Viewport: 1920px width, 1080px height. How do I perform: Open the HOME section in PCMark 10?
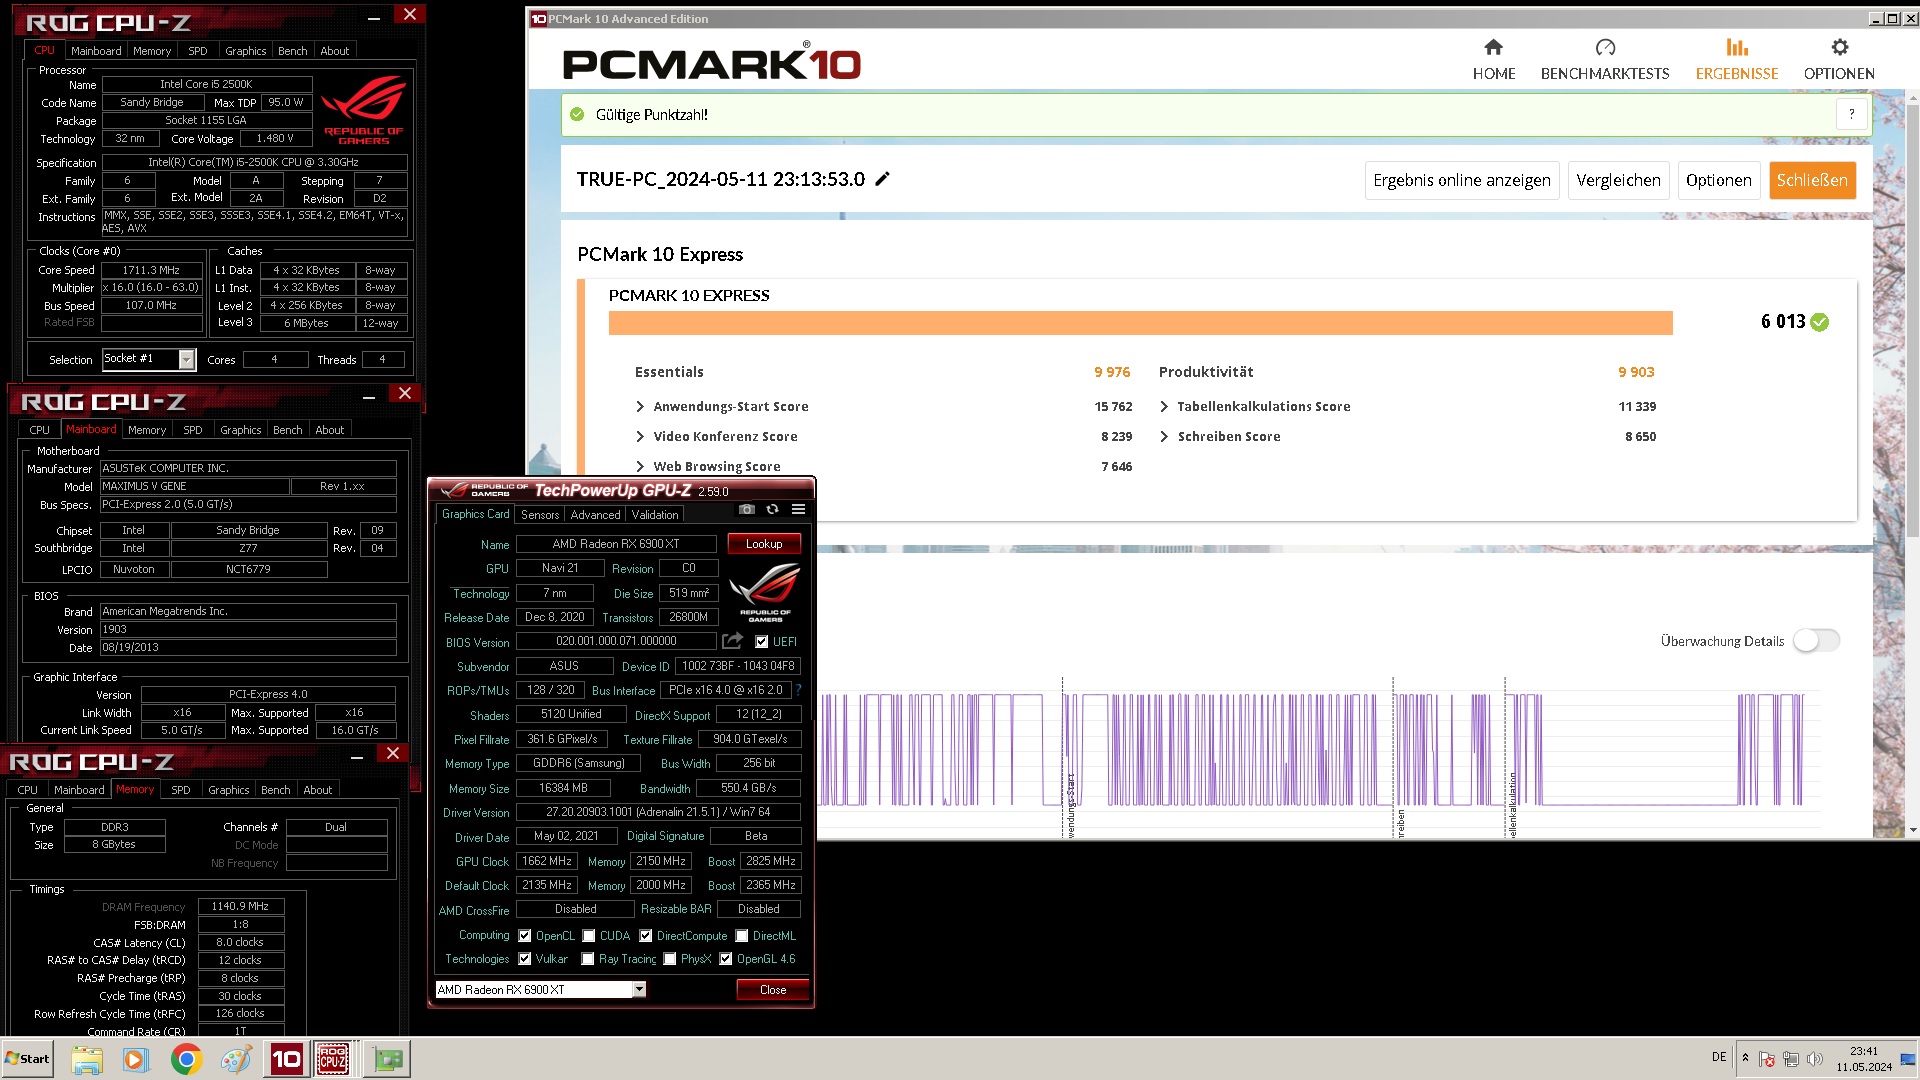[x=1493, y=60]
